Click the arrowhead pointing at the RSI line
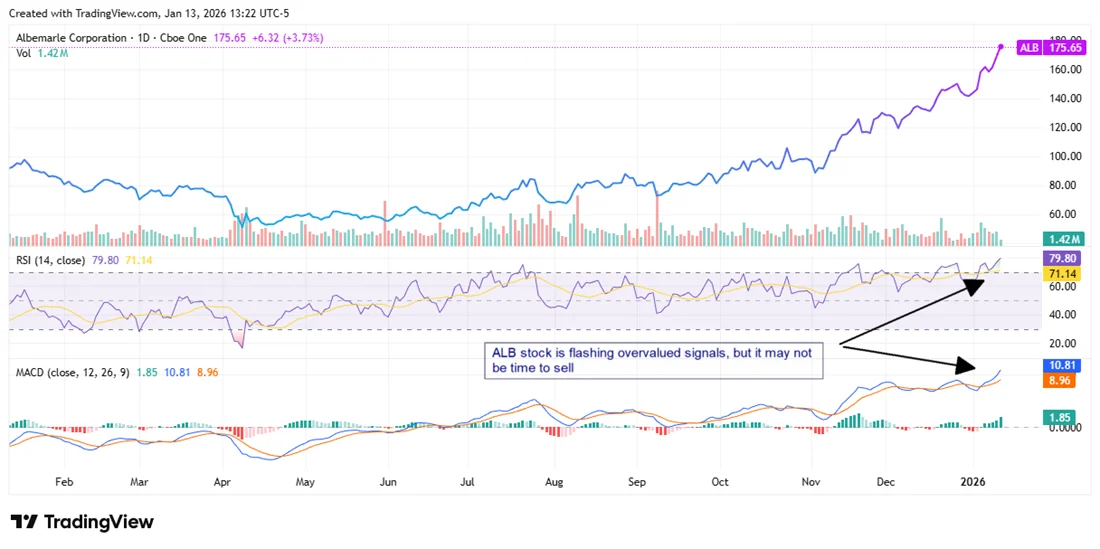The width and height of the screenshot is (1100, 549). tap(975, 284)
